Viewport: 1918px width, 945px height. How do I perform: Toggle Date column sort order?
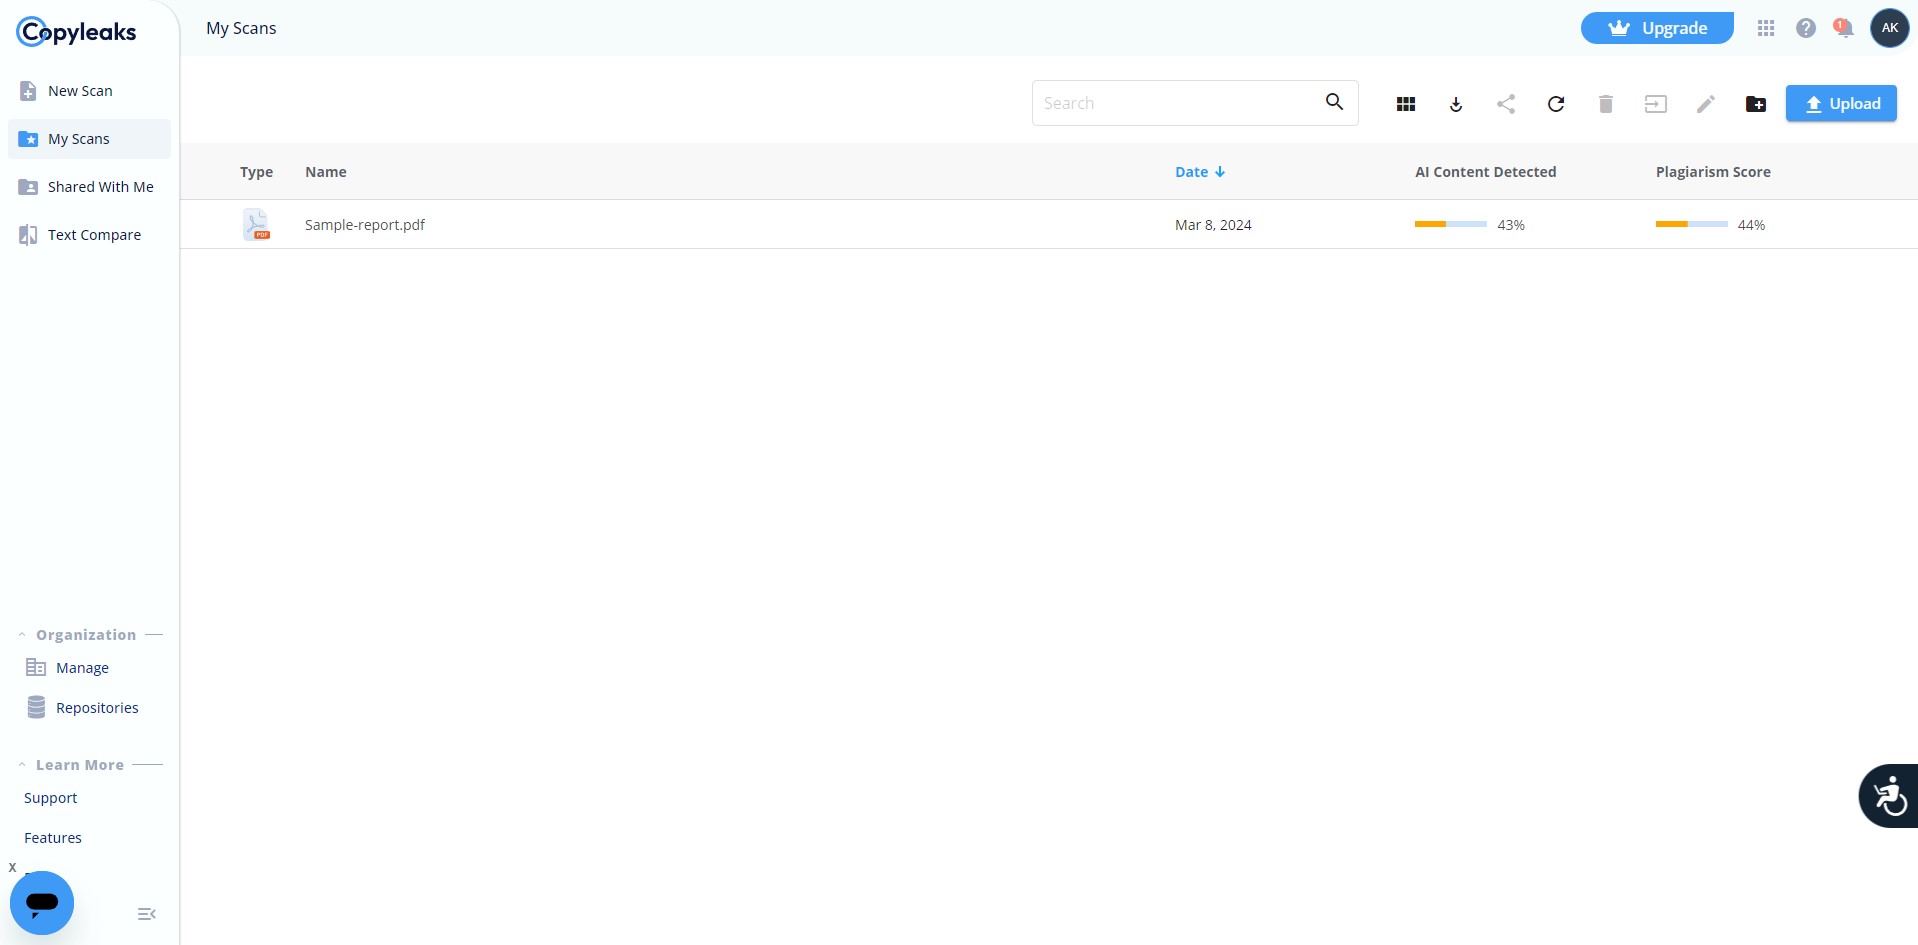1200,172
